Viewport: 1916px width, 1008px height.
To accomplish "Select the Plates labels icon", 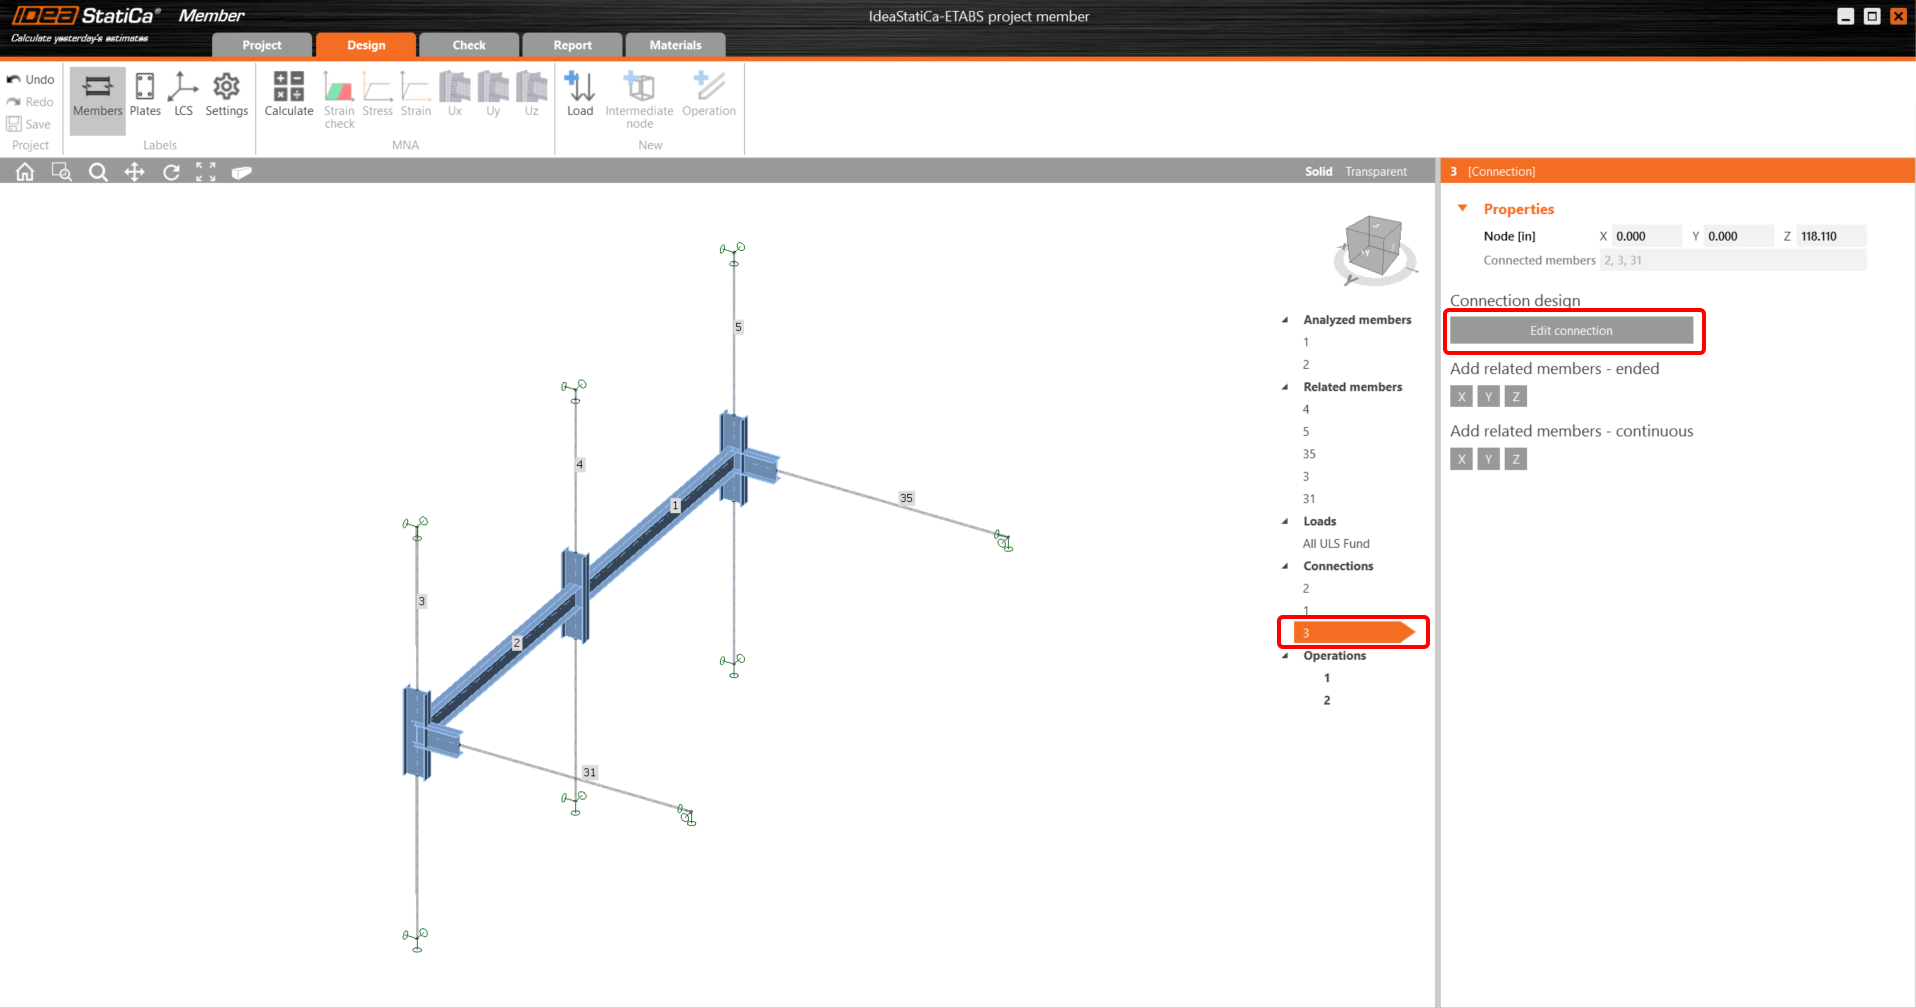I will pos(145,95).
